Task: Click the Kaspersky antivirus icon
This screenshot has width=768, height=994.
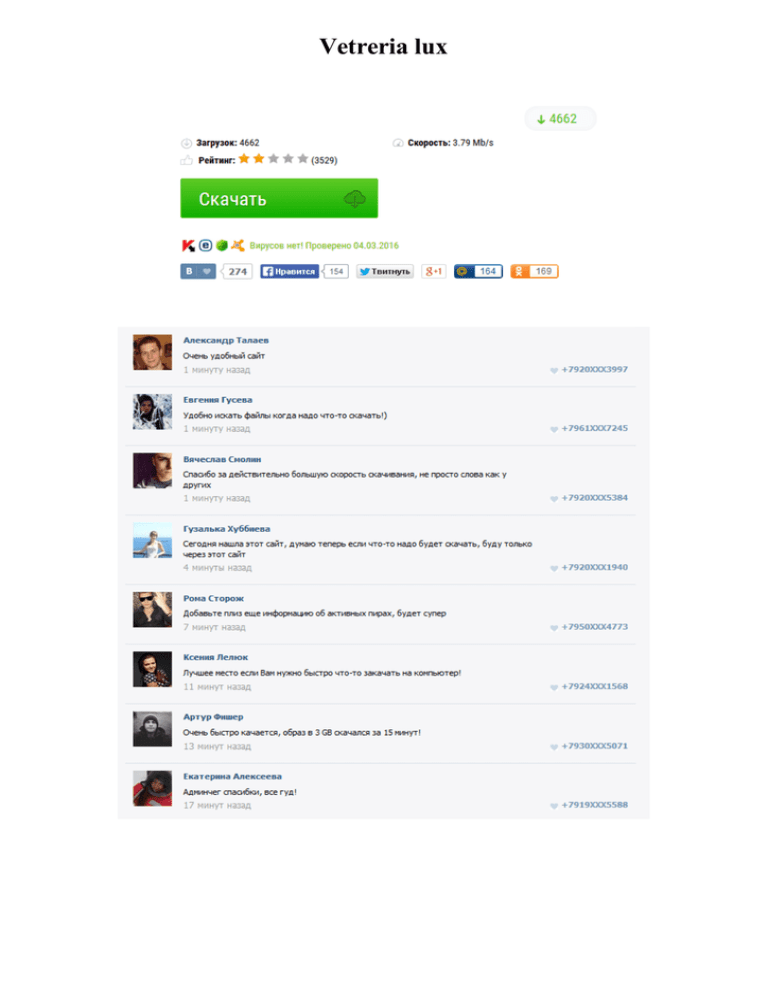Action: coord(188,245)
